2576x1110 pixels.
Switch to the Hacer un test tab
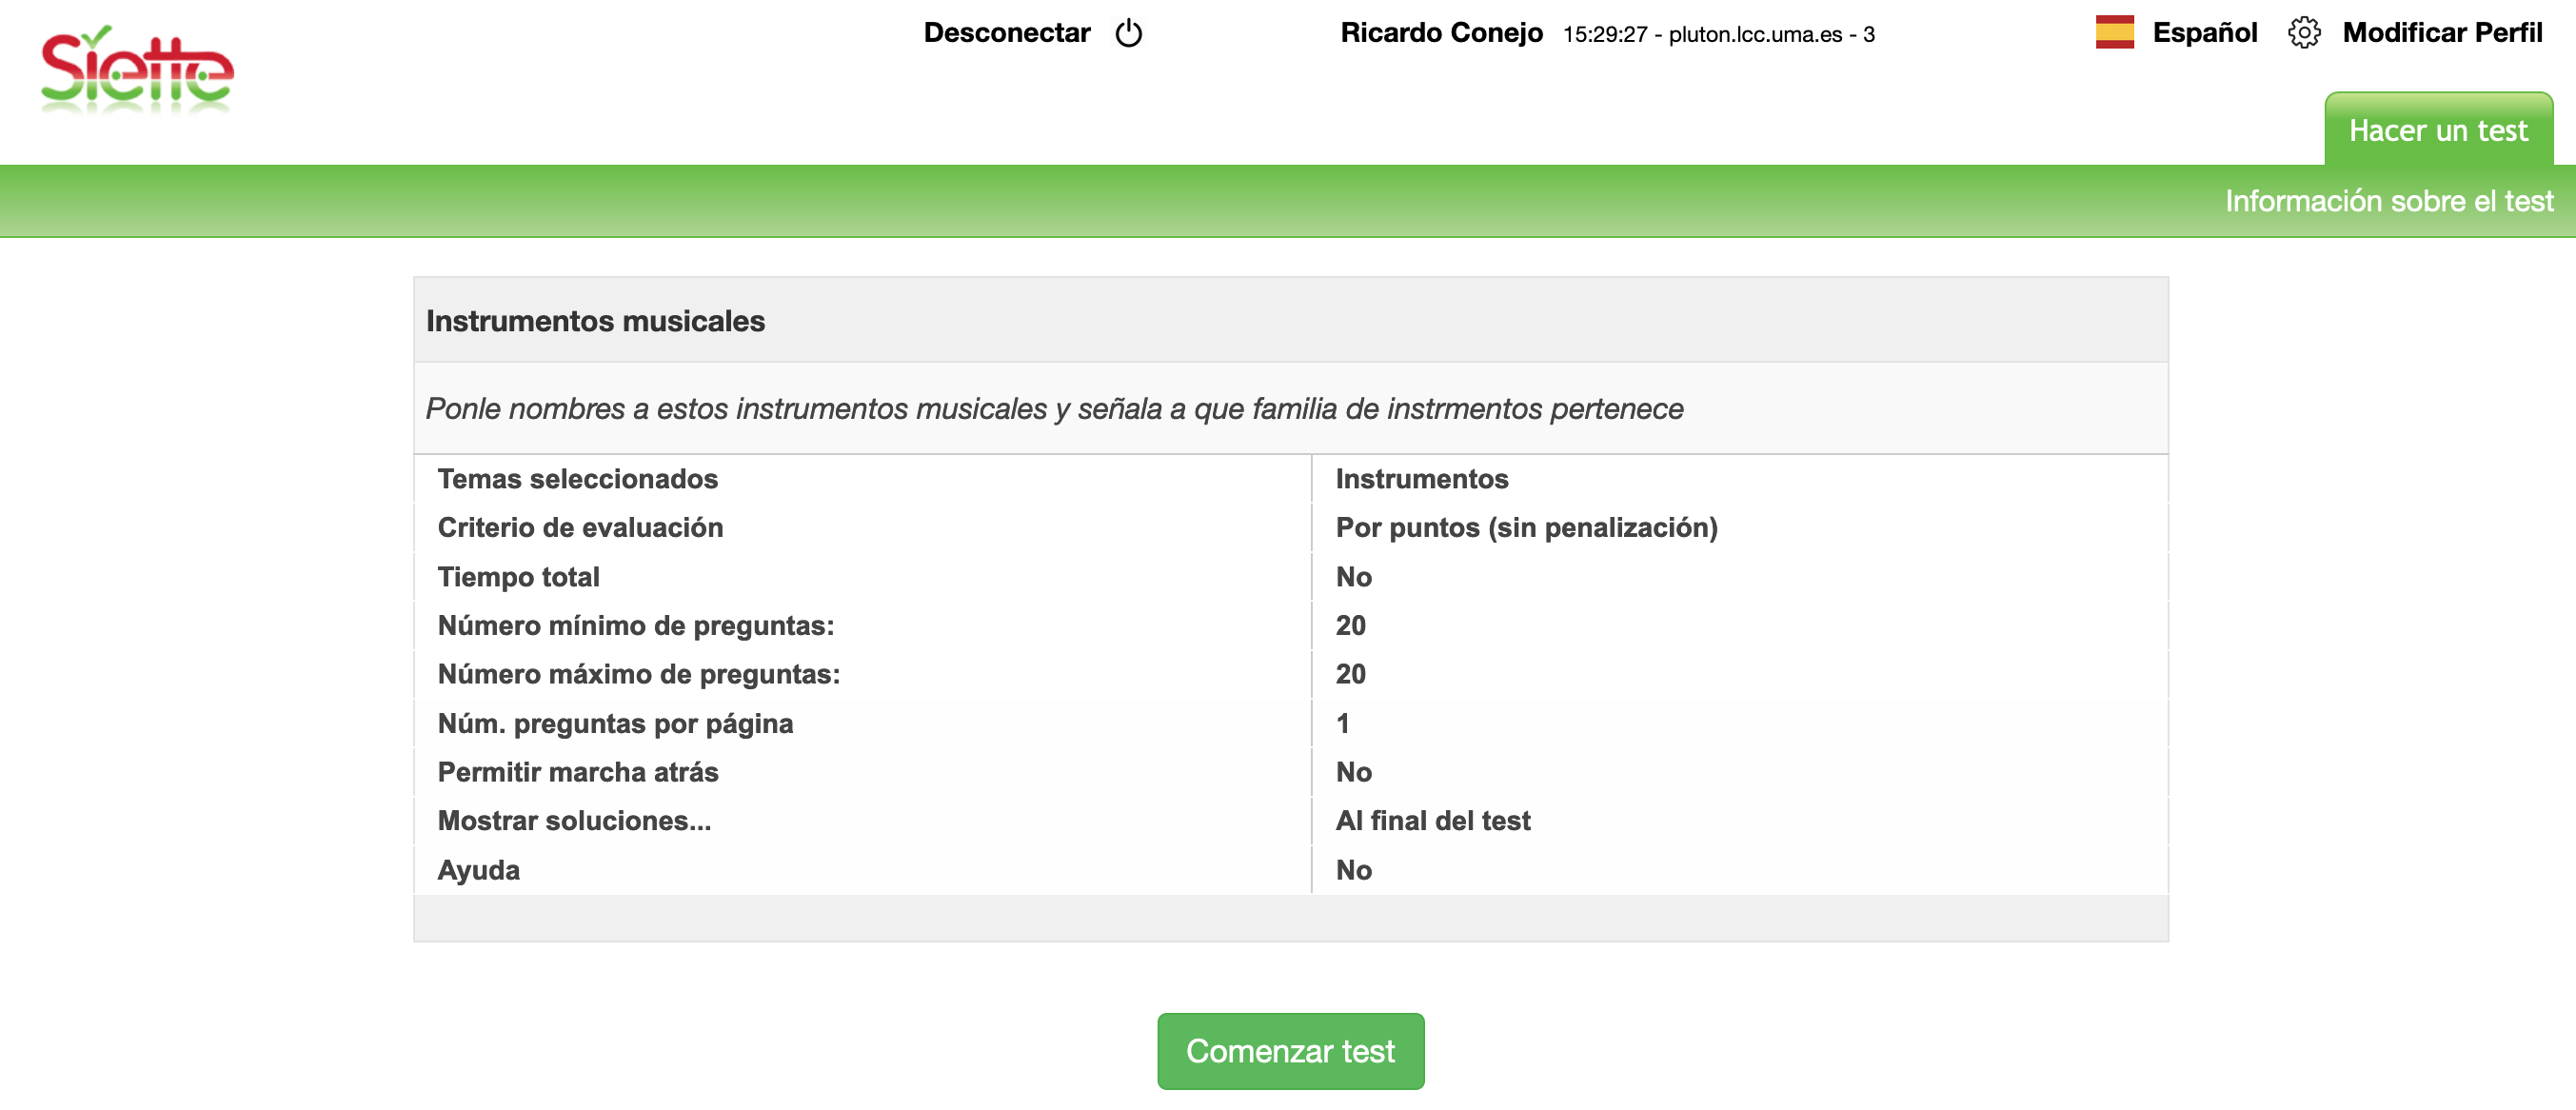coord(2437,131)
